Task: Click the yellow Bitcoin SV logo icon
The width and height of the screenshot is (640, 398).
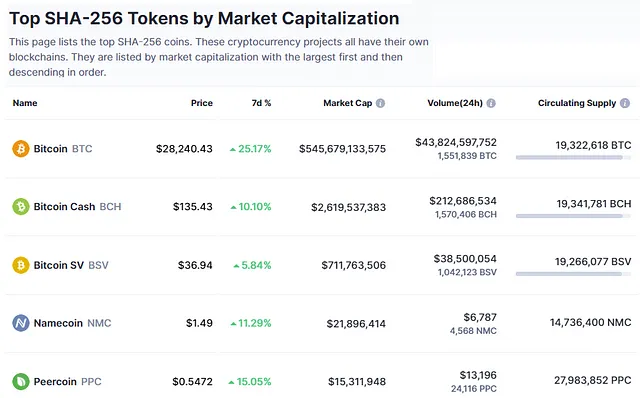Action: pyautogui.click(x=21, y=265)
